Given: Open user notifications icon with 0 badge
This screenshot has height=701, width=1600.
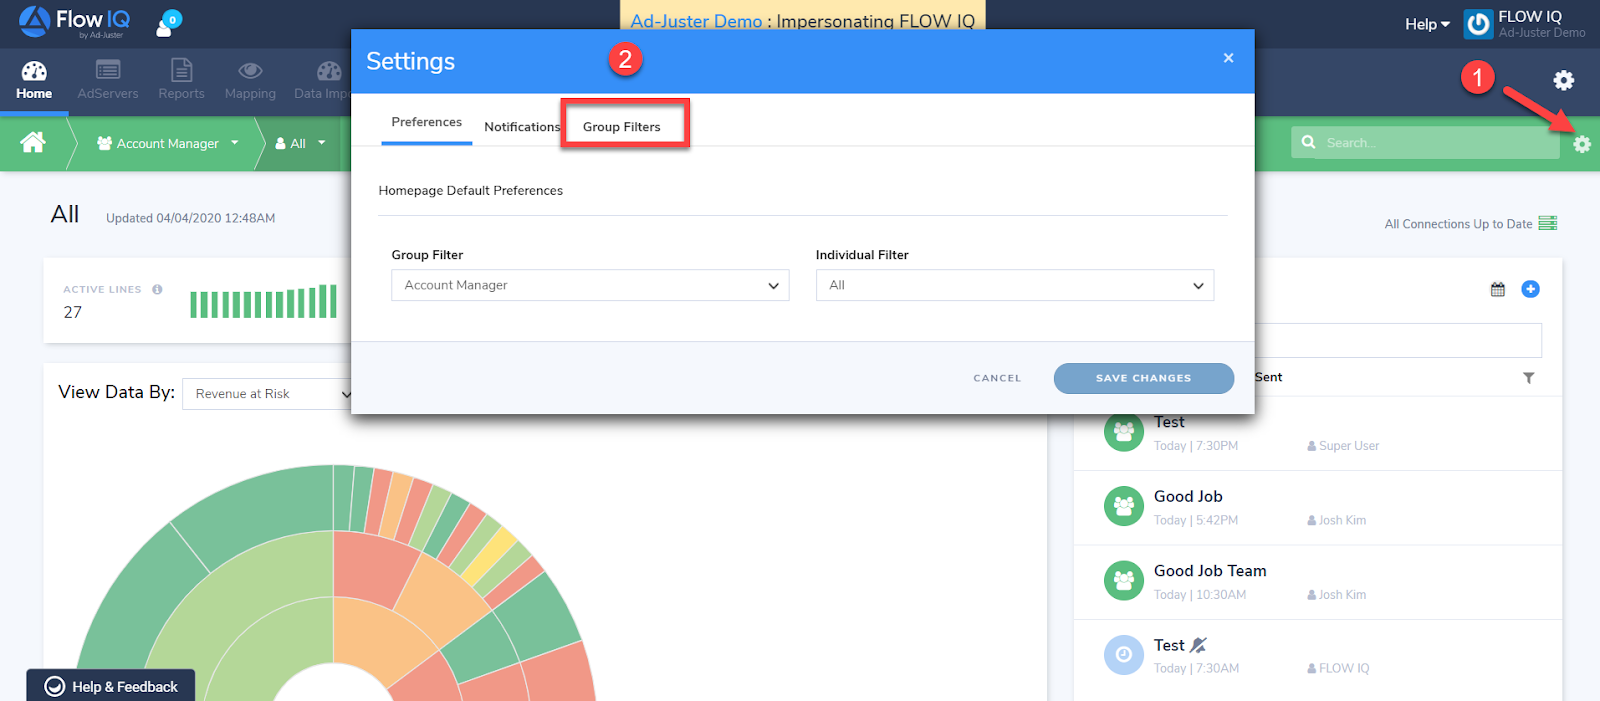Looking at the screenshot, I should pyautogui.click(x=168, y=23).
